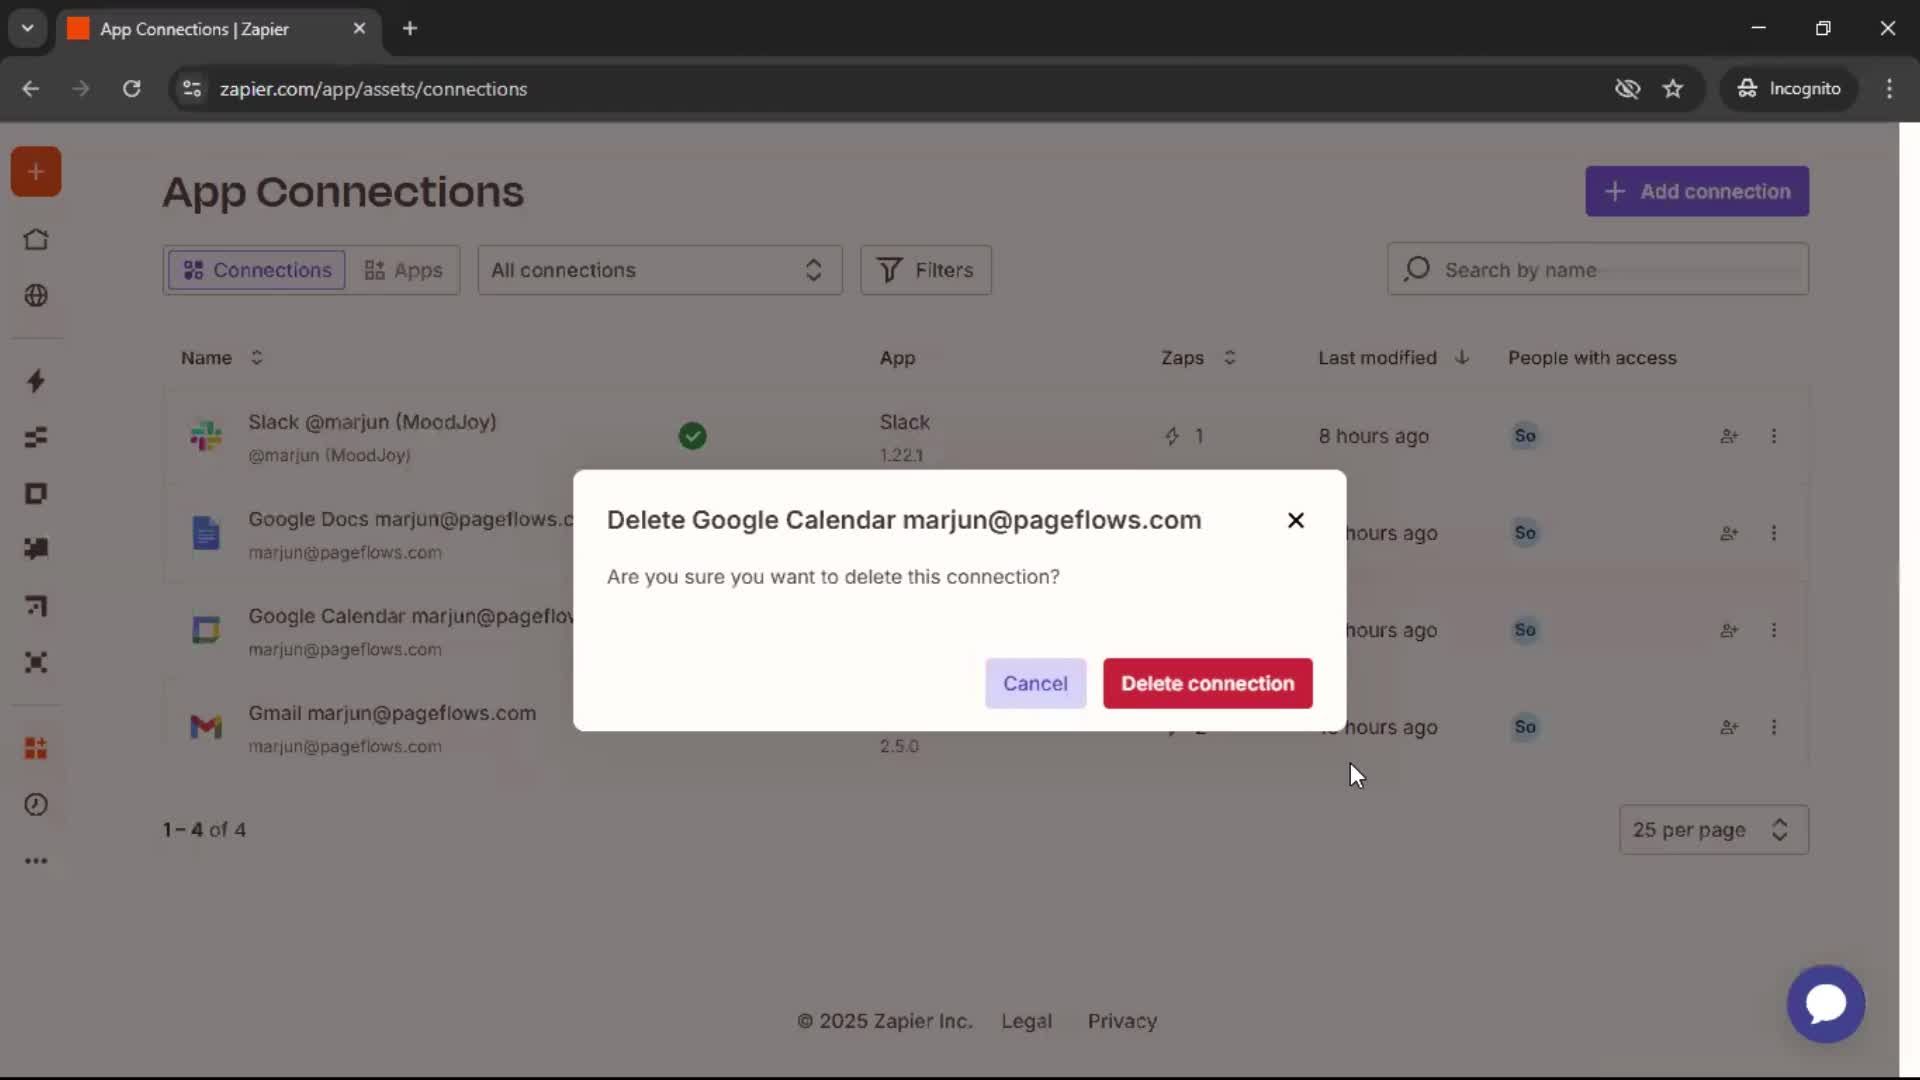Image resolution: width=1920 pixels, height=1080 pixels.
Task: Open the Zap History clock icon
Action: point(36,805)
